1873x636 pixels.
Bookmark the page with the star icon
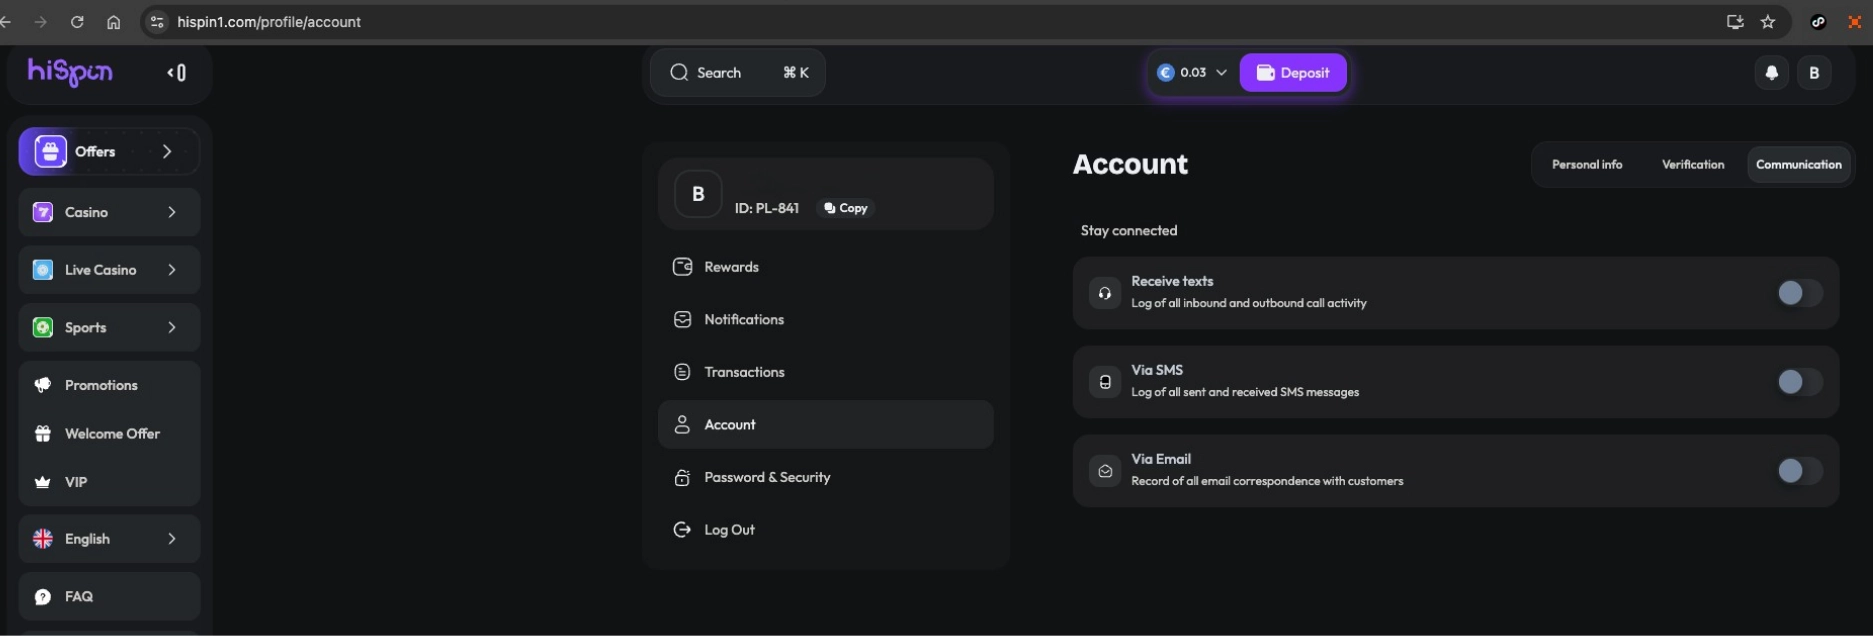(x=1768, y=22)
